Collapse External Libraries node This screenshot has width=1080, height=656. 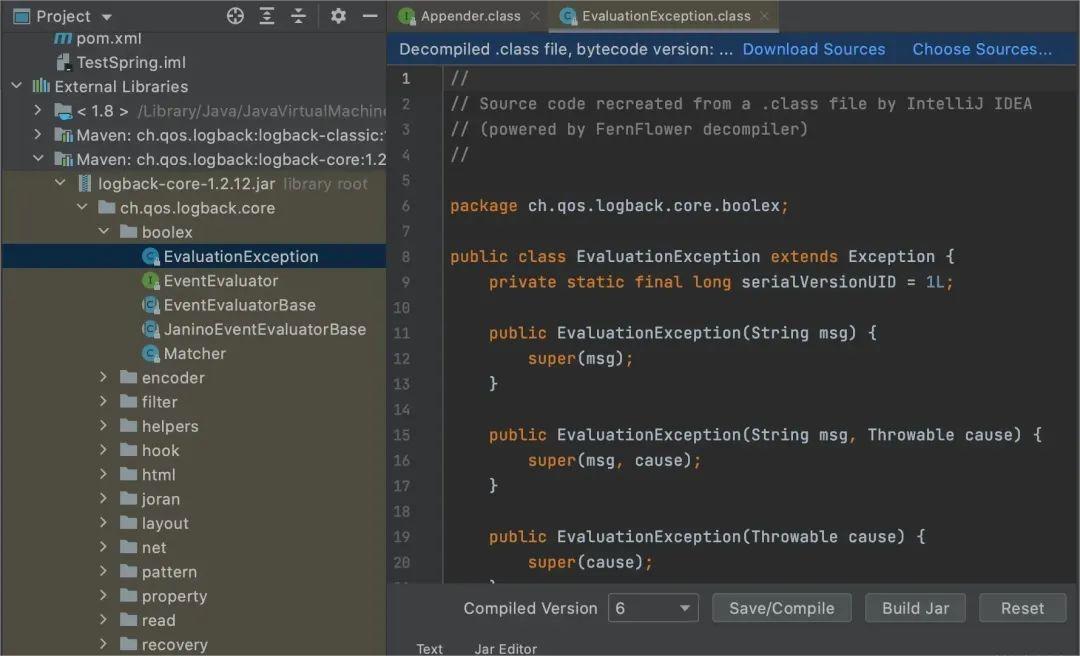click(x=17, y=86)
